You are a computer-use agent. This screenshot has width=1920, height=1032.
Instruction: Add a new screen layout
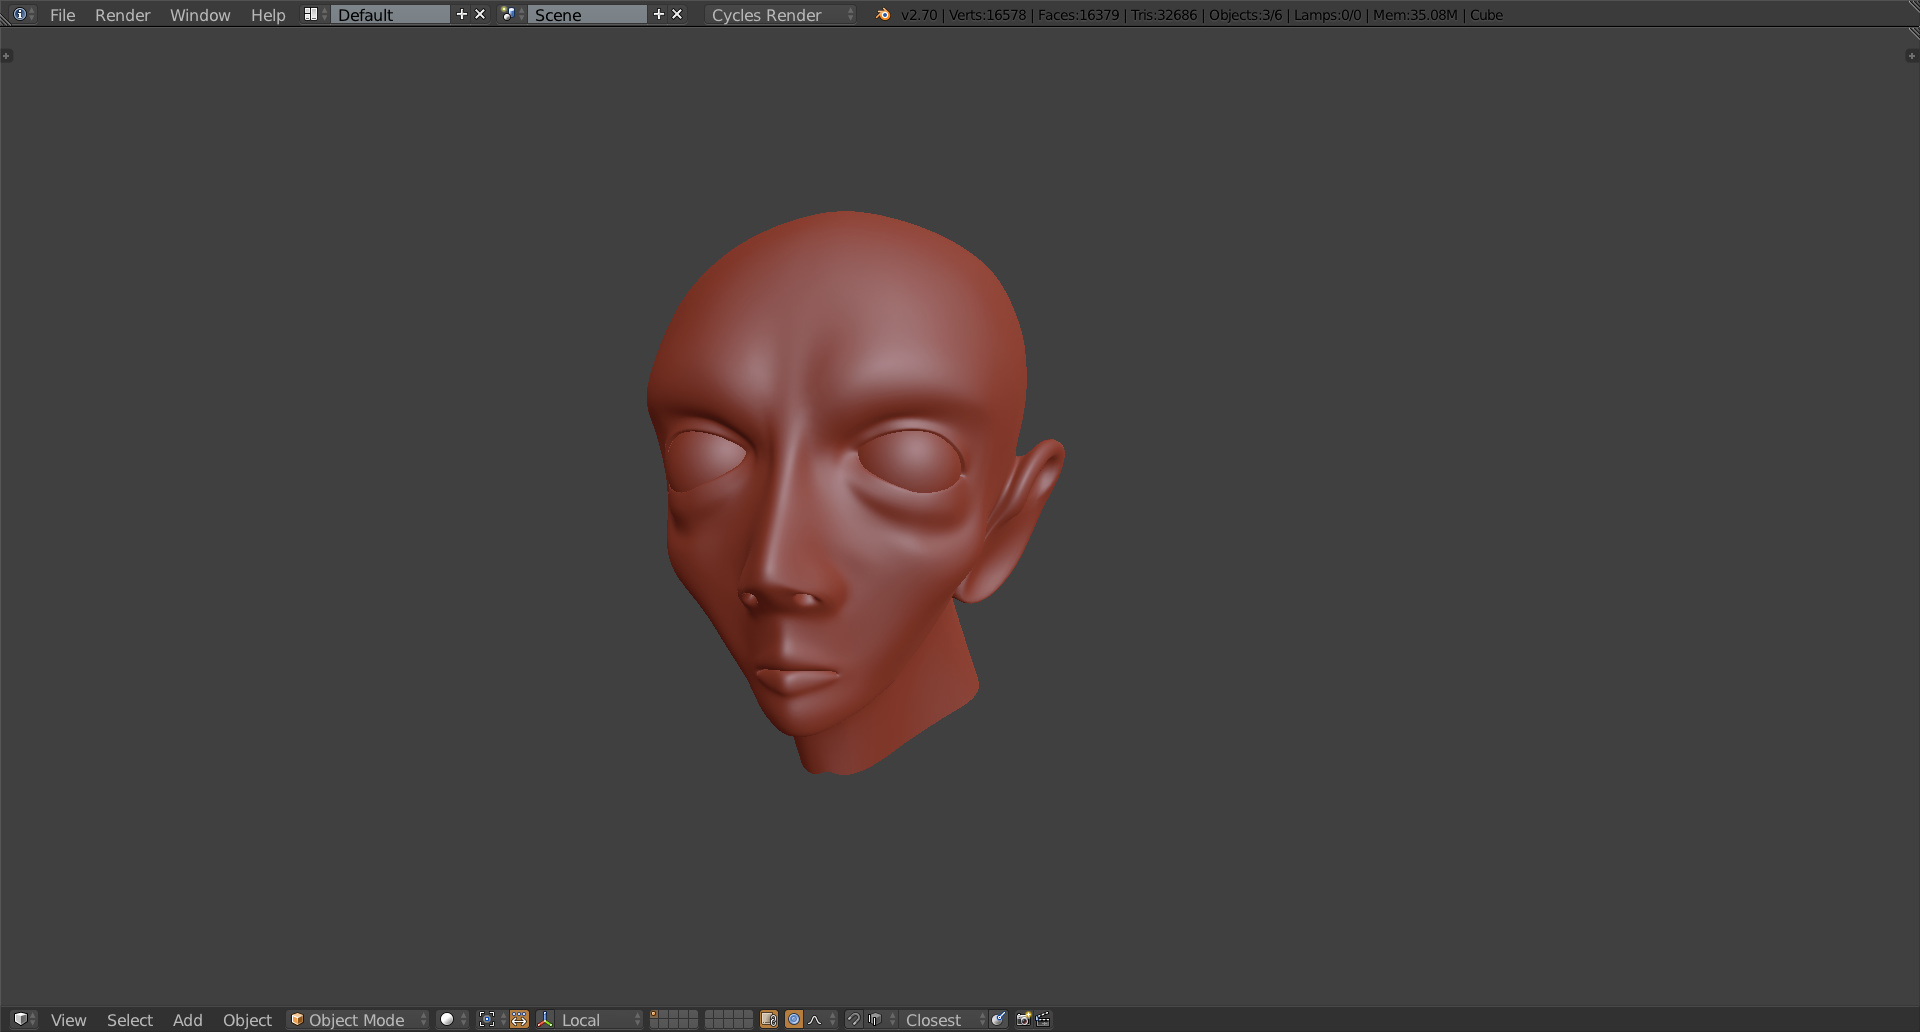tap(462, 14)
